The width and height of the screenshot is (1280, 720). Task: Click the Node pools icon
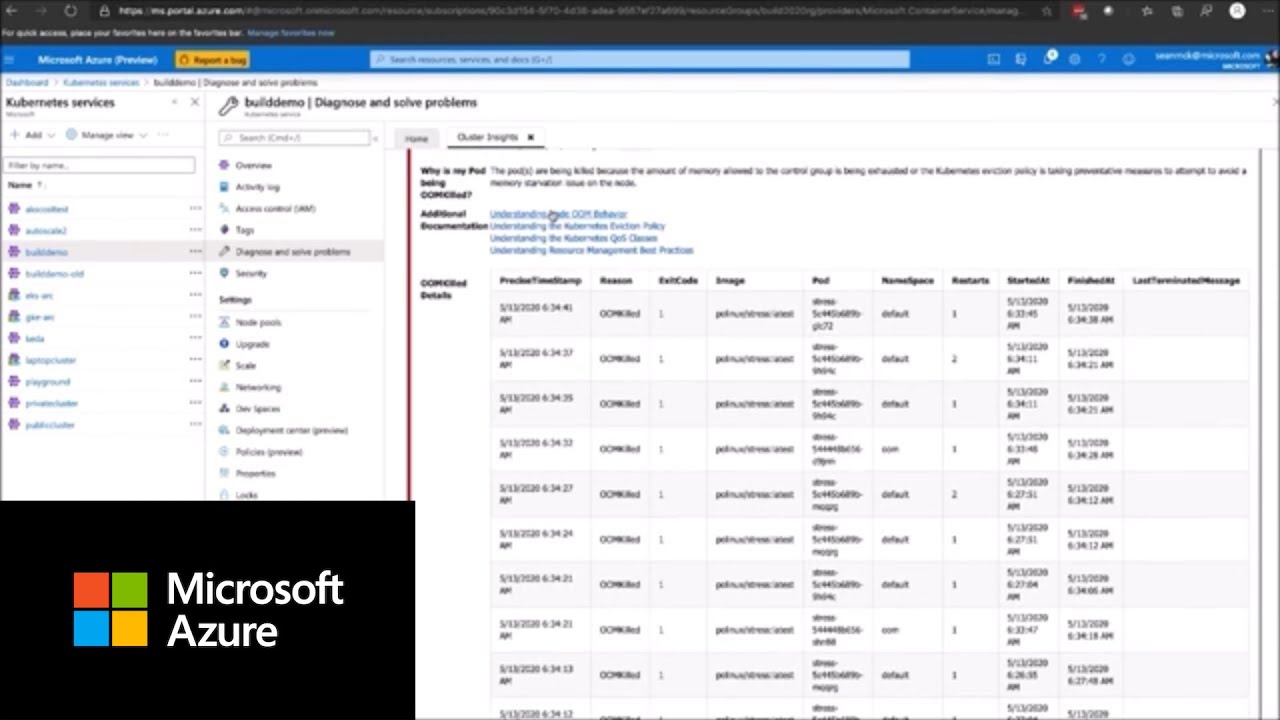(225, 322)
